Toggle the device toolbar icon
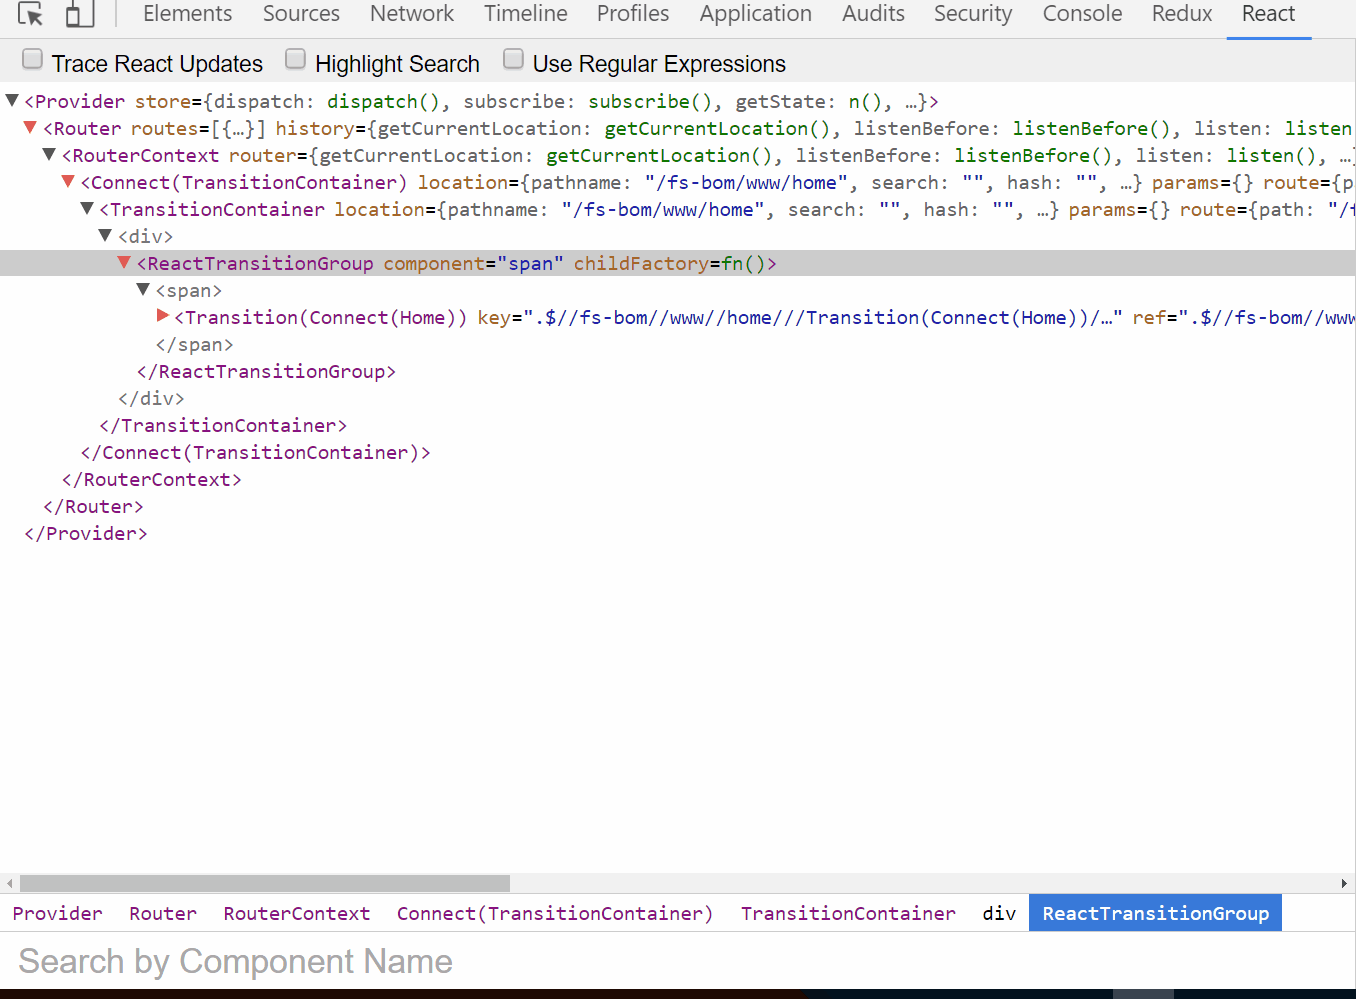Screen dimensions: 1356x999 pyautogui.click(x=79, y=14)
